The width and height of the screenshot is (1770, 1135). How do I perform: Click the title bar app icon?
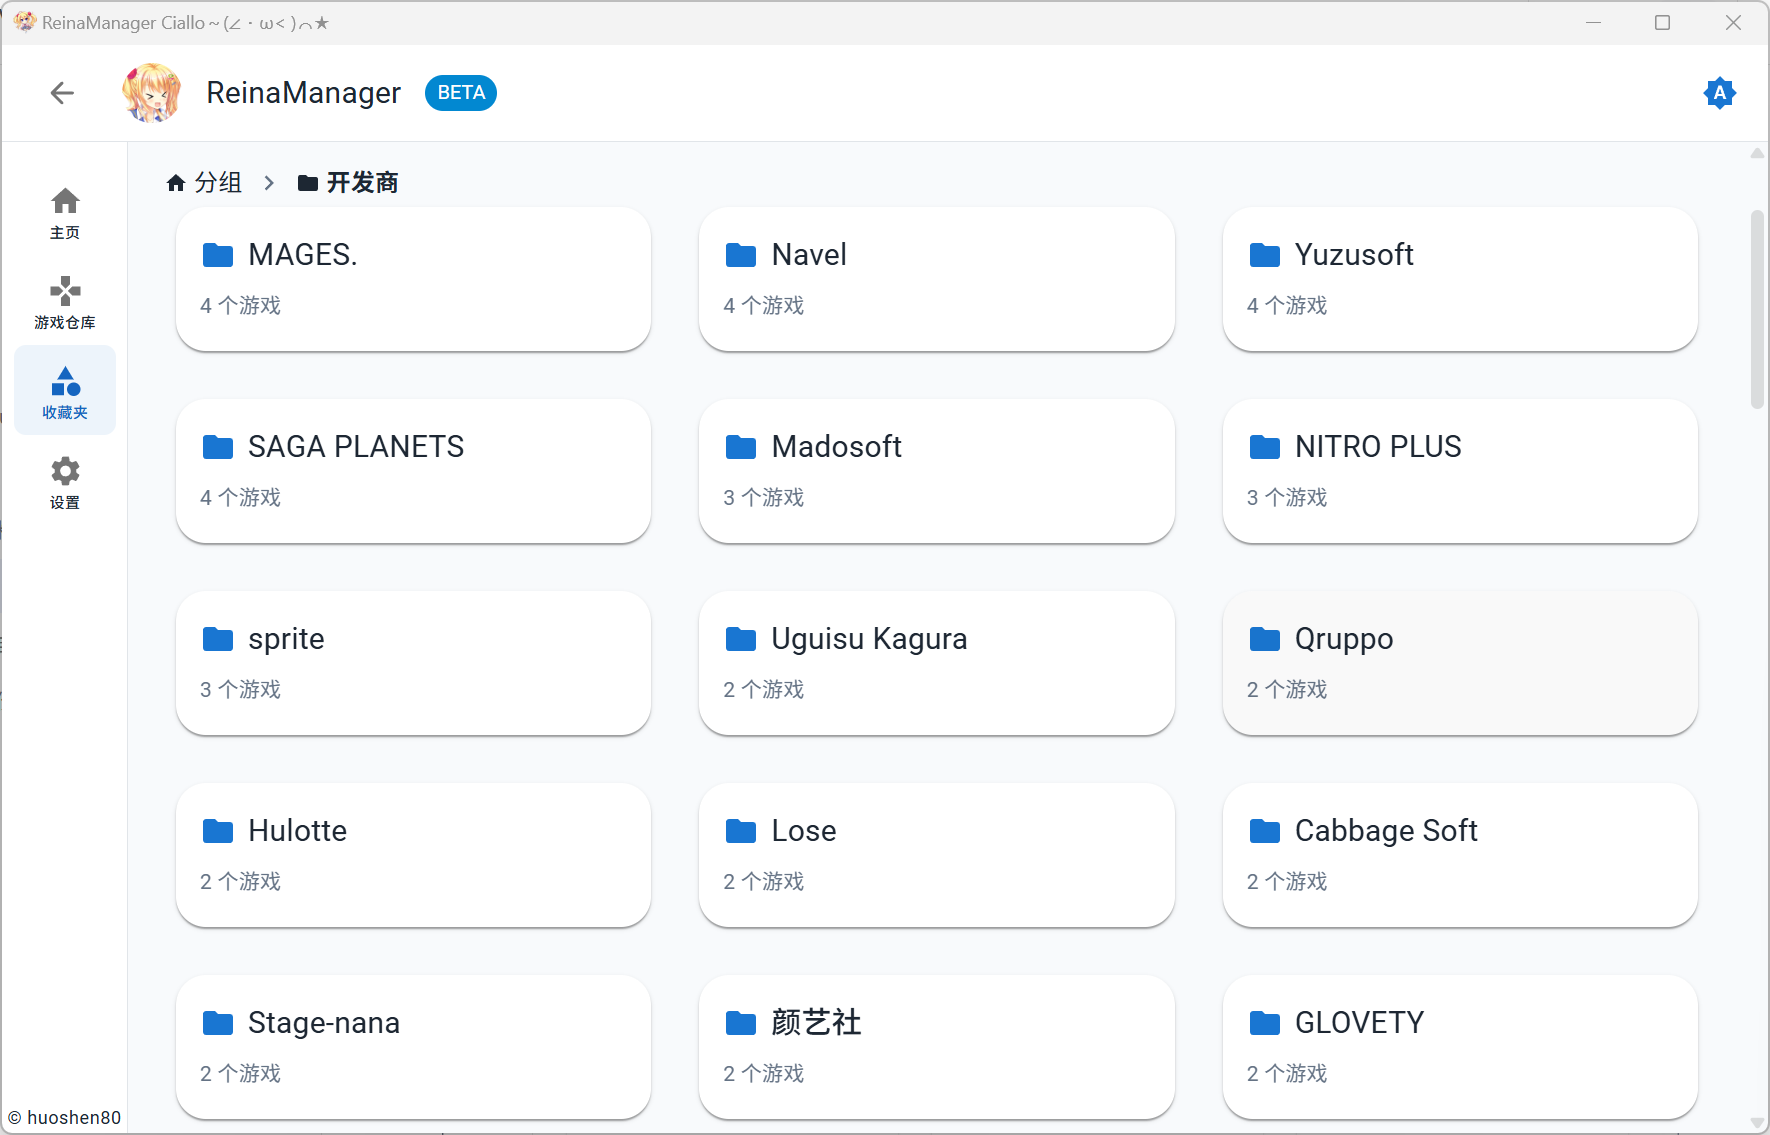point(25,22)
